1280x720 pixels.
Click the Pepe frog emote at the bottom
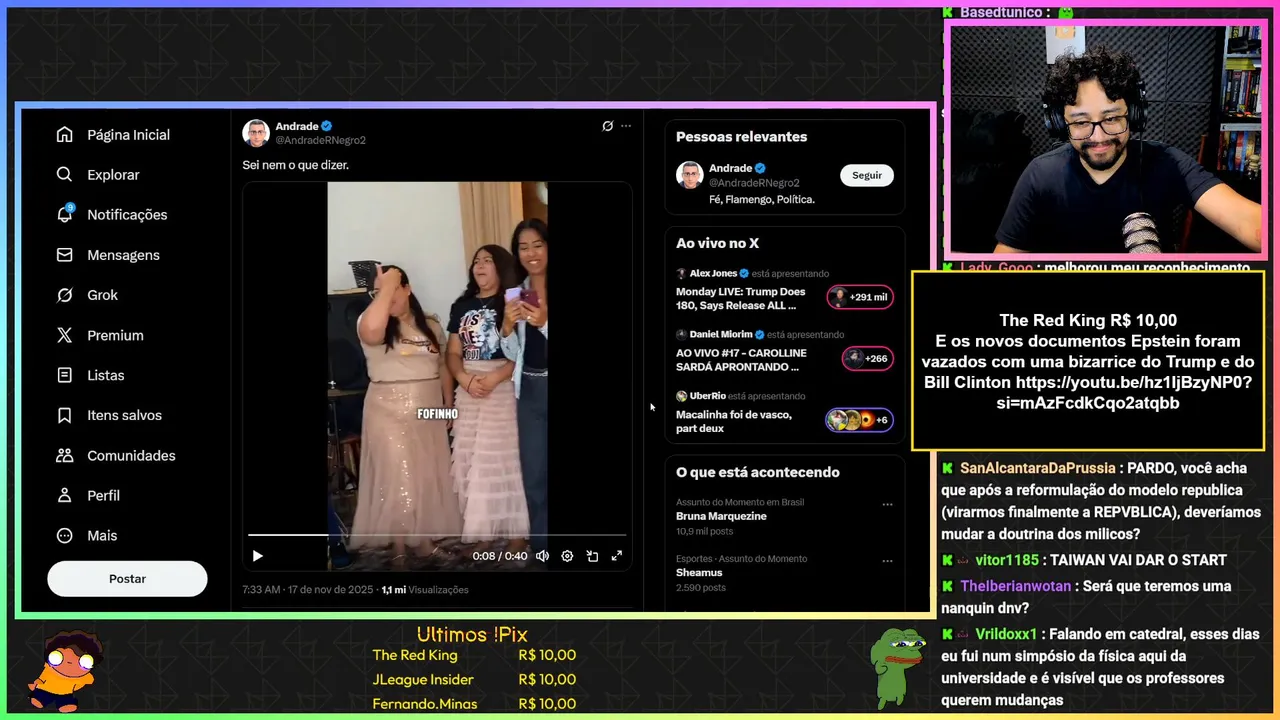point(897,667)
